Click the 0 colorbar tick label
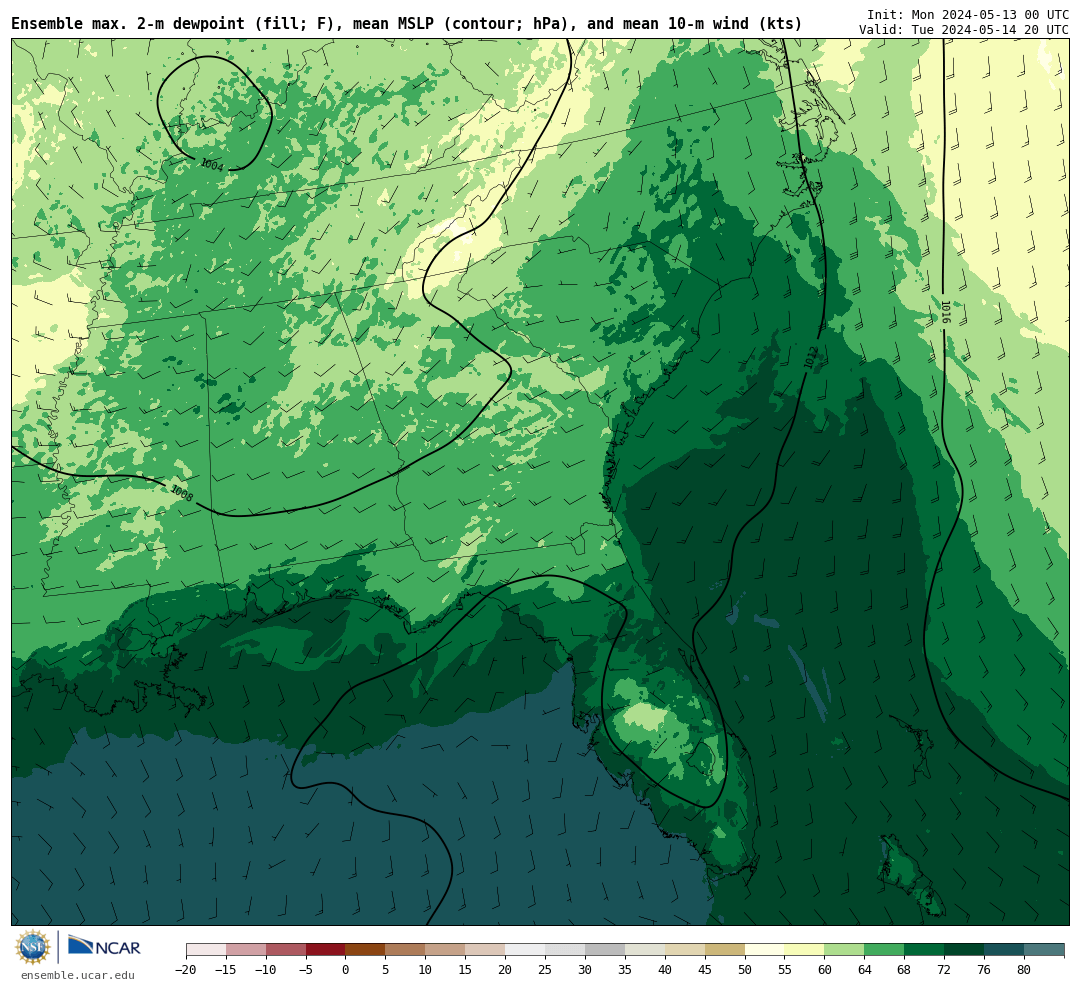 tap(345, 970)
